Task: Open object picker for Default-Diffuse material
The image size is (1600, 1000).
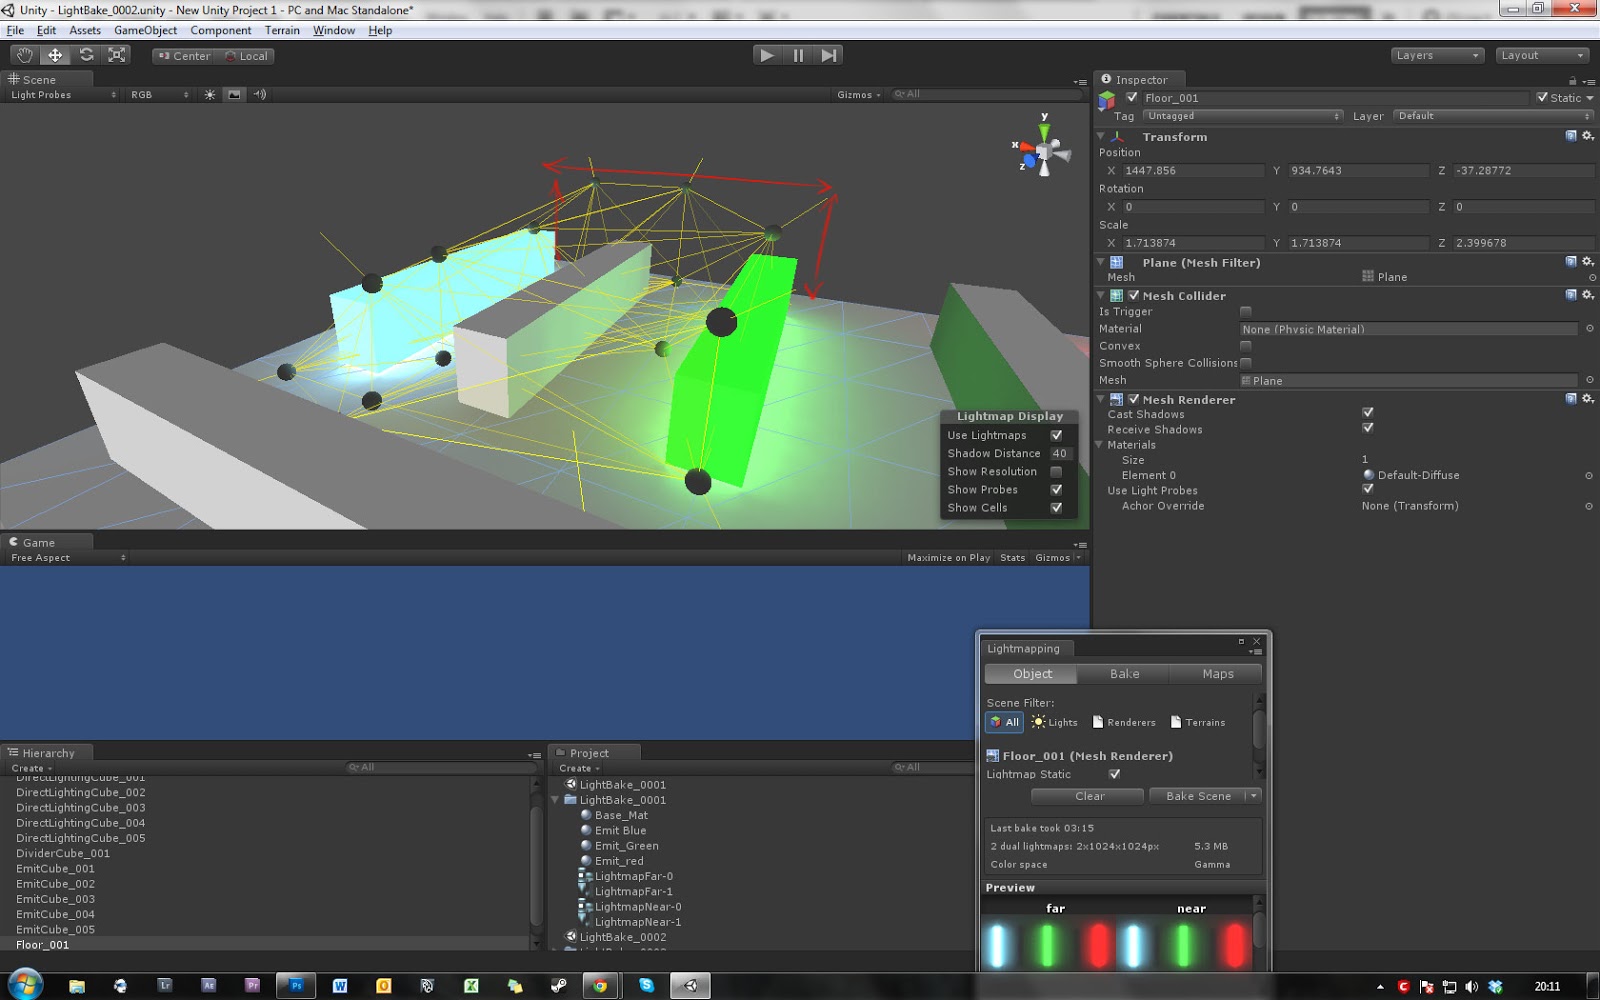Action: point(1589,476)
